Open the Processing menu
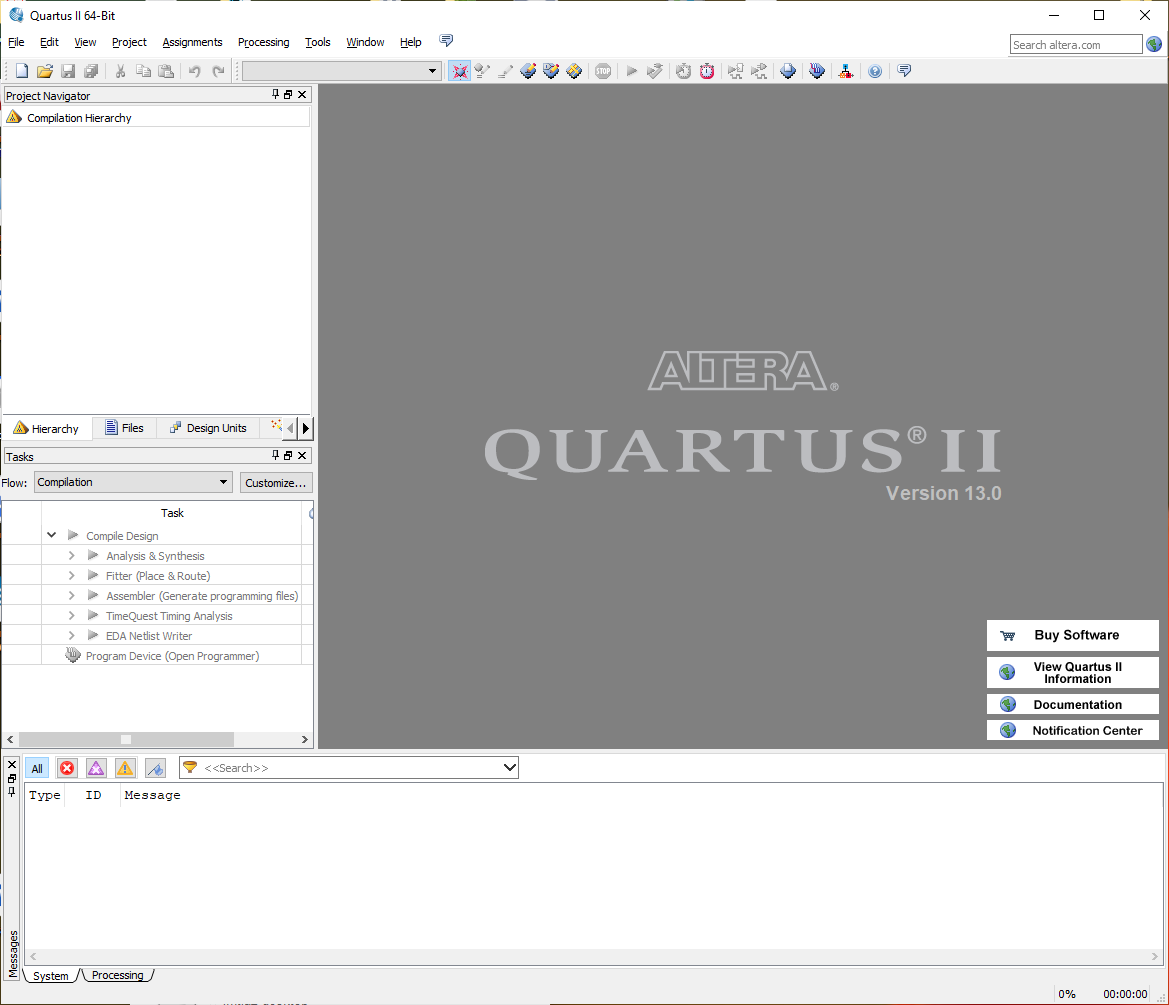 pos(263,42)
